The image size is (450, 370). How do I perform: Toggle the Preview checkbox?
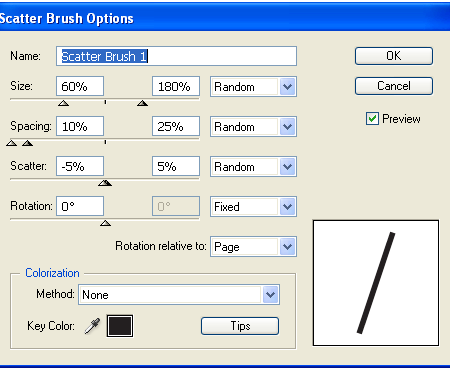click(x=372, y=119)
